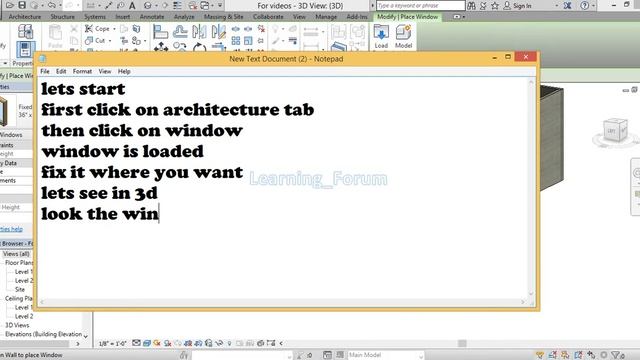Screen dimensions: 640x360
Task: Click the view scale 1/8" = 1'-0" control
Action: click(113, 344)
